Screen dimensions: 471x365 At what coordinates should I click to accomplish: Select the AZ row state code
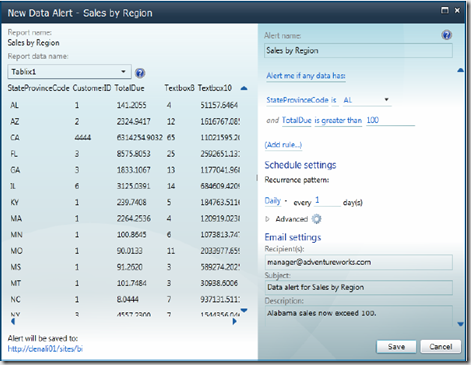pyautogui.click(x=15, y=121)
